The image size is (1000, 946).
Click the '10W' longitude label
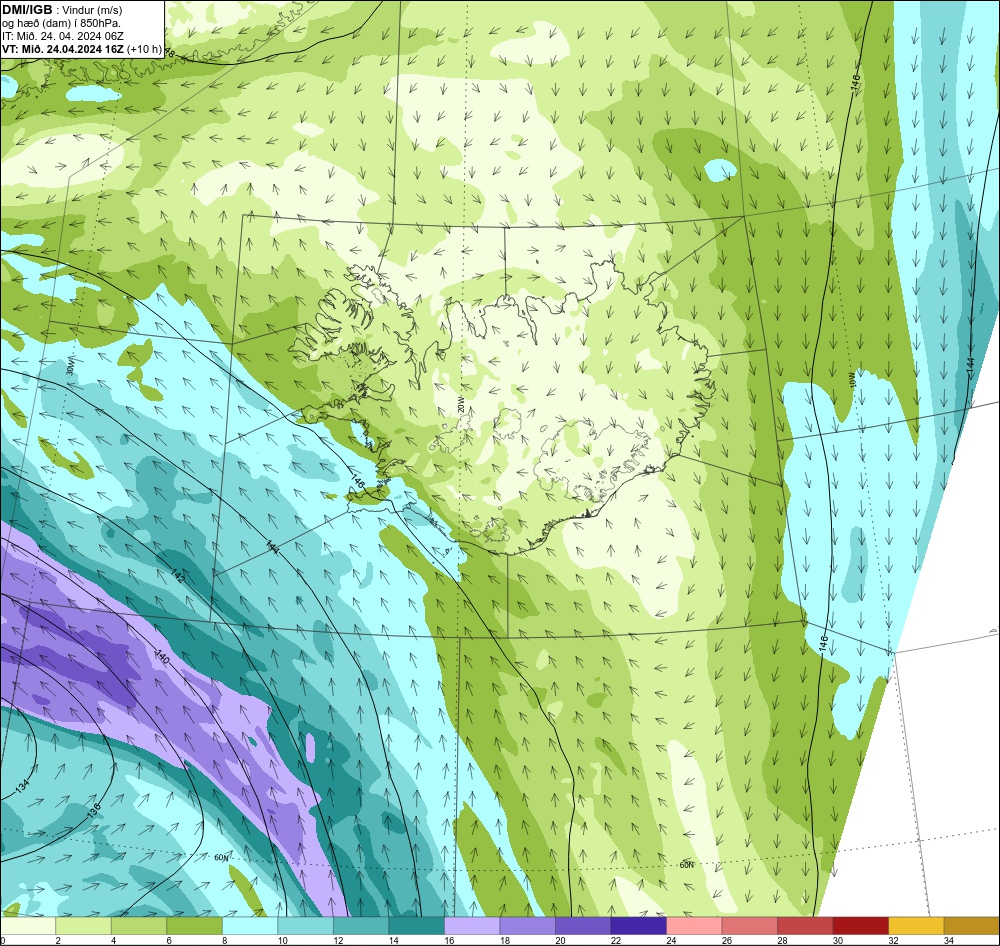click(x=851, y=381)
